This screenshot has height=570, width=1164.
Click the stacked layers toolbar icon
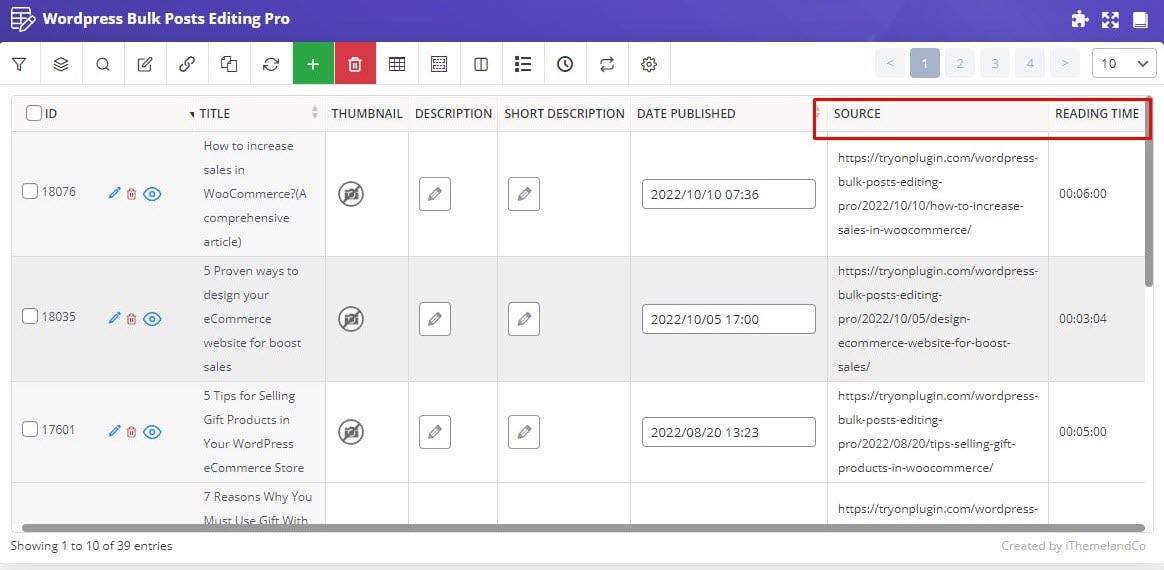pos(61,64)
